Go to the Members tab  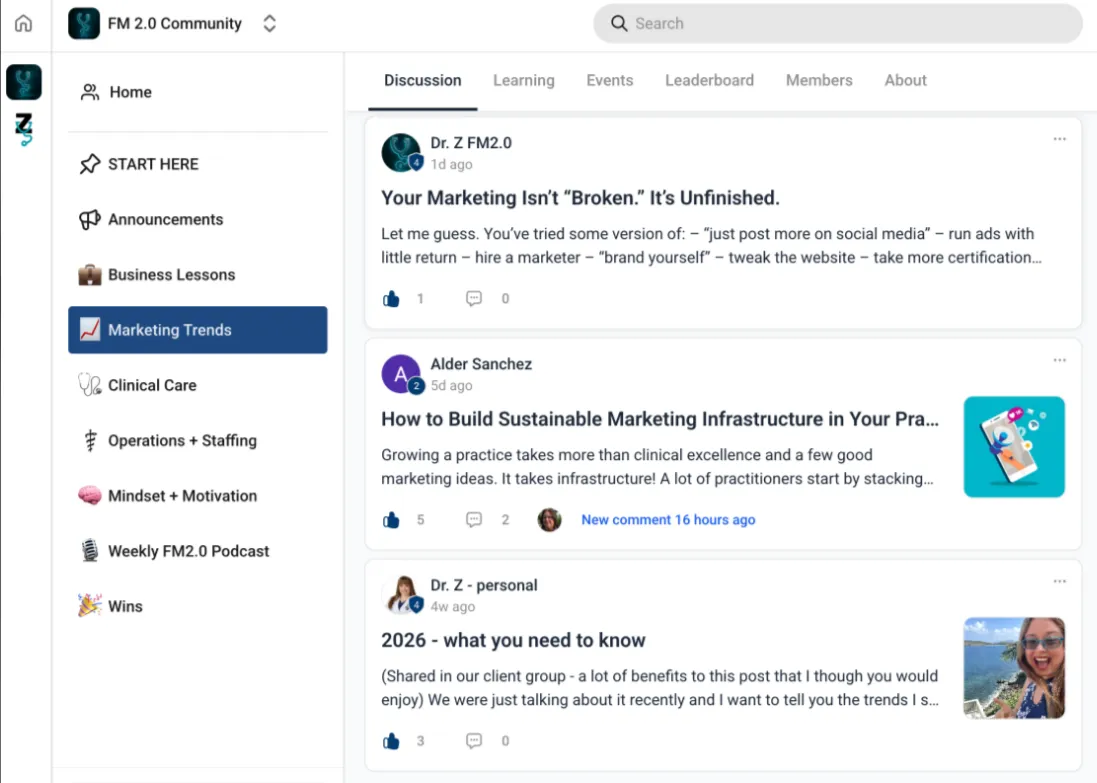click(x=819, y=81)
